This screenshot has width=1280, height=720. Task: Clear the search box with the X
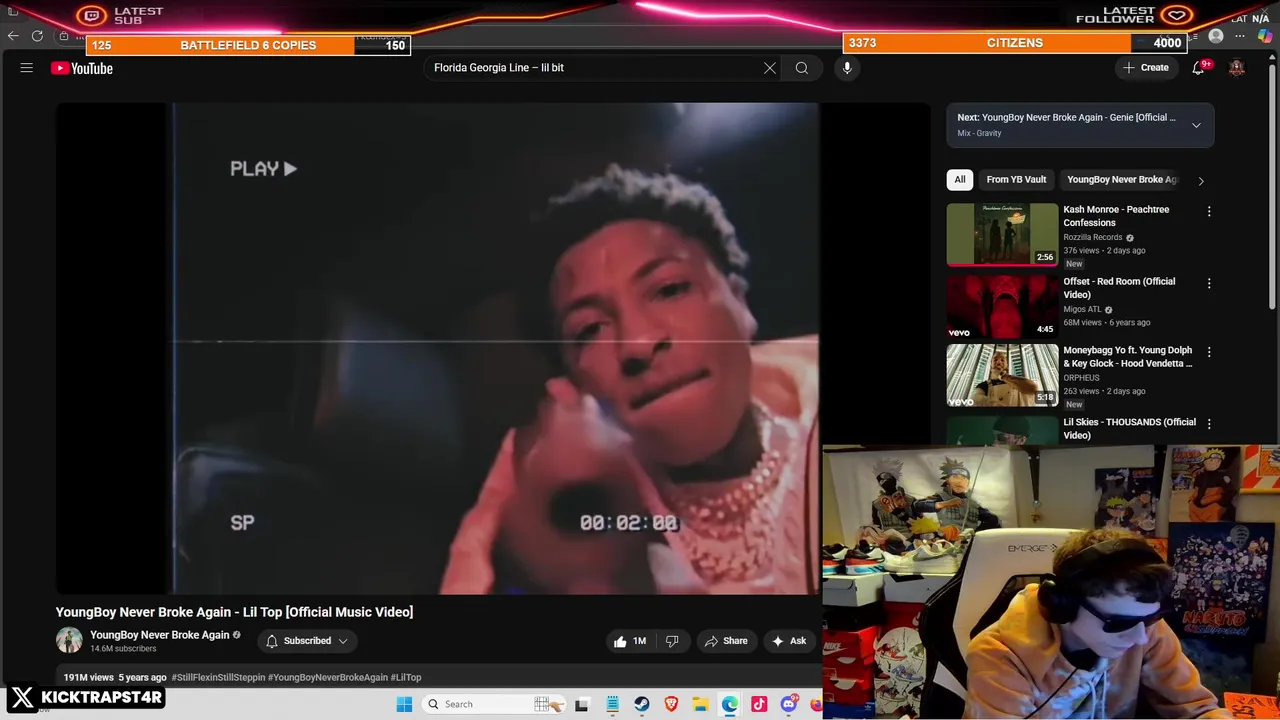point(770,68)
